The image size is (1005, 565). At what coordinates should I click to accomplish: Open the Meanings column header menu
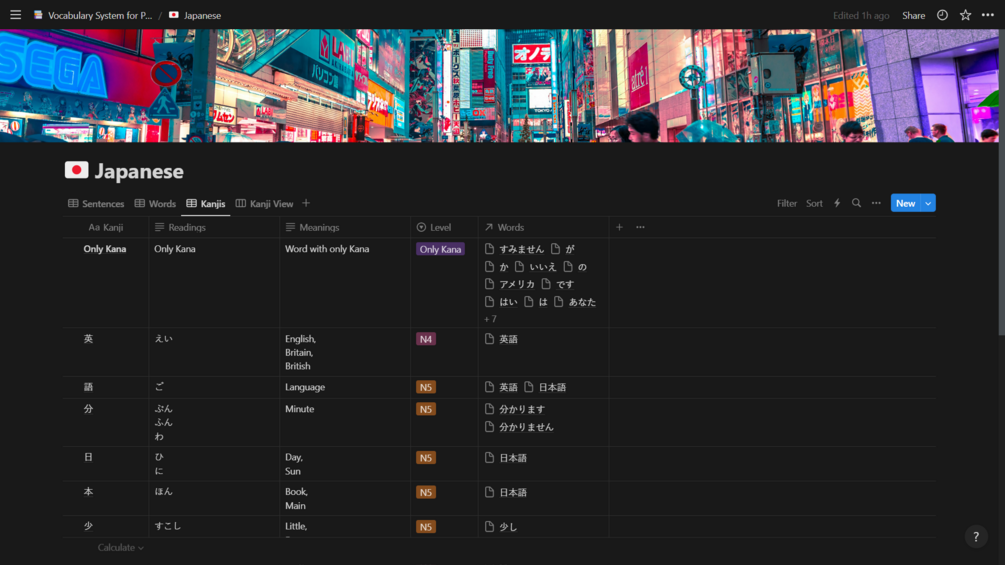coord(345,227)
